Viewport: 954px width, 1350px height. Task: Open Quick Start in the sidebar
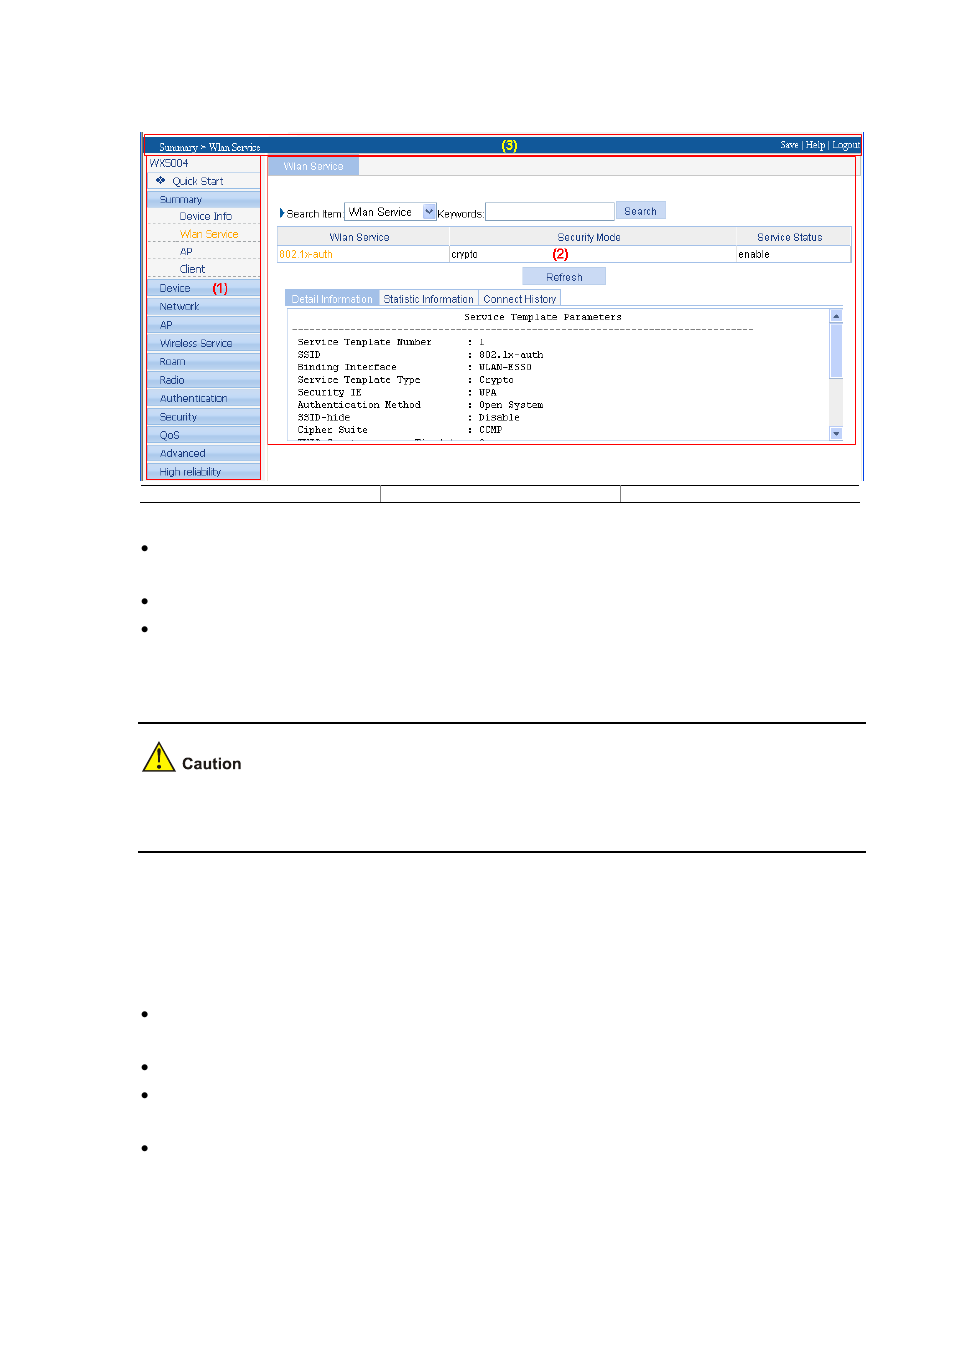tap(197, 181)
